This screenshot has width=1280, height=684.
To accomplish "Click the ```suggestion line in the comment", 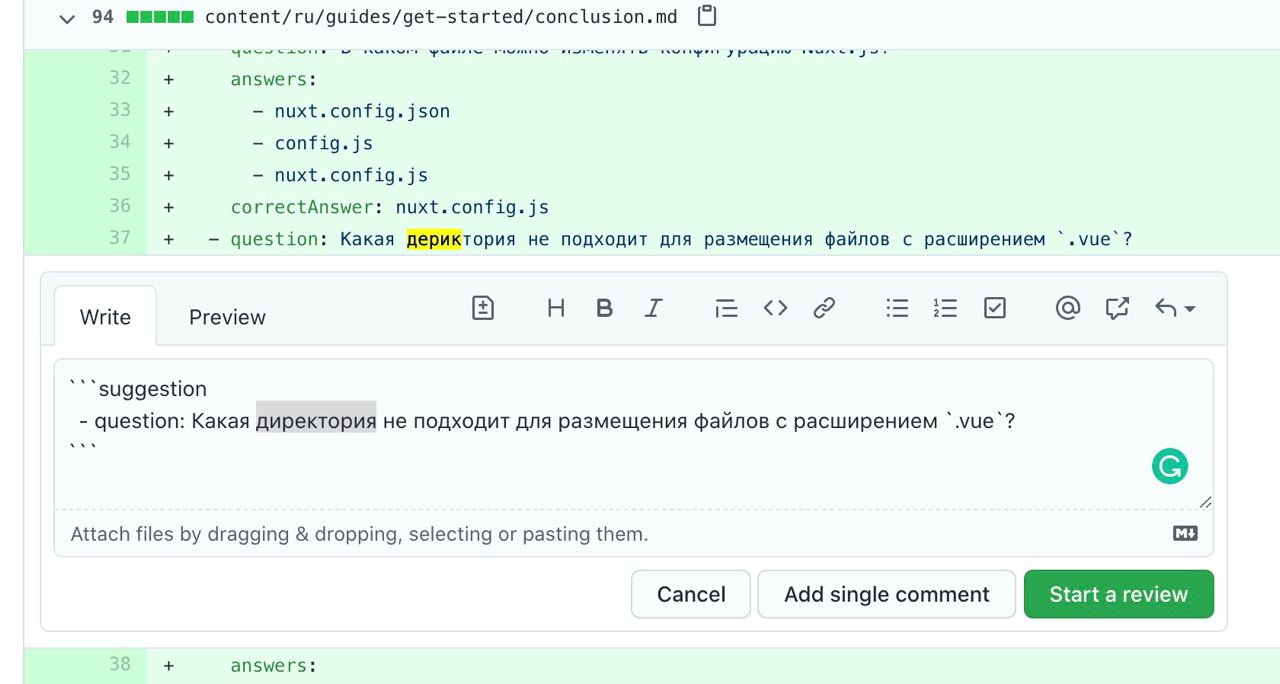I will pos(138,388).
